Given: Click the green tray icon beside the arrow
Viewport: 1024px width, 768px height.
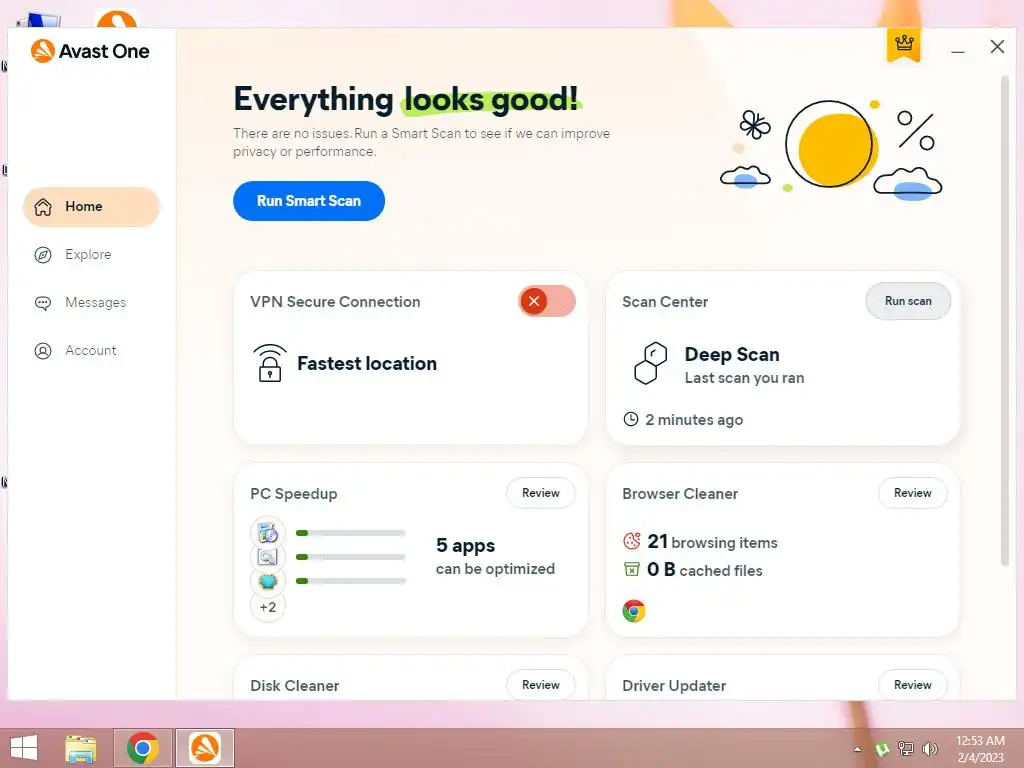Looking at the screenshot, I should (882, 749).
